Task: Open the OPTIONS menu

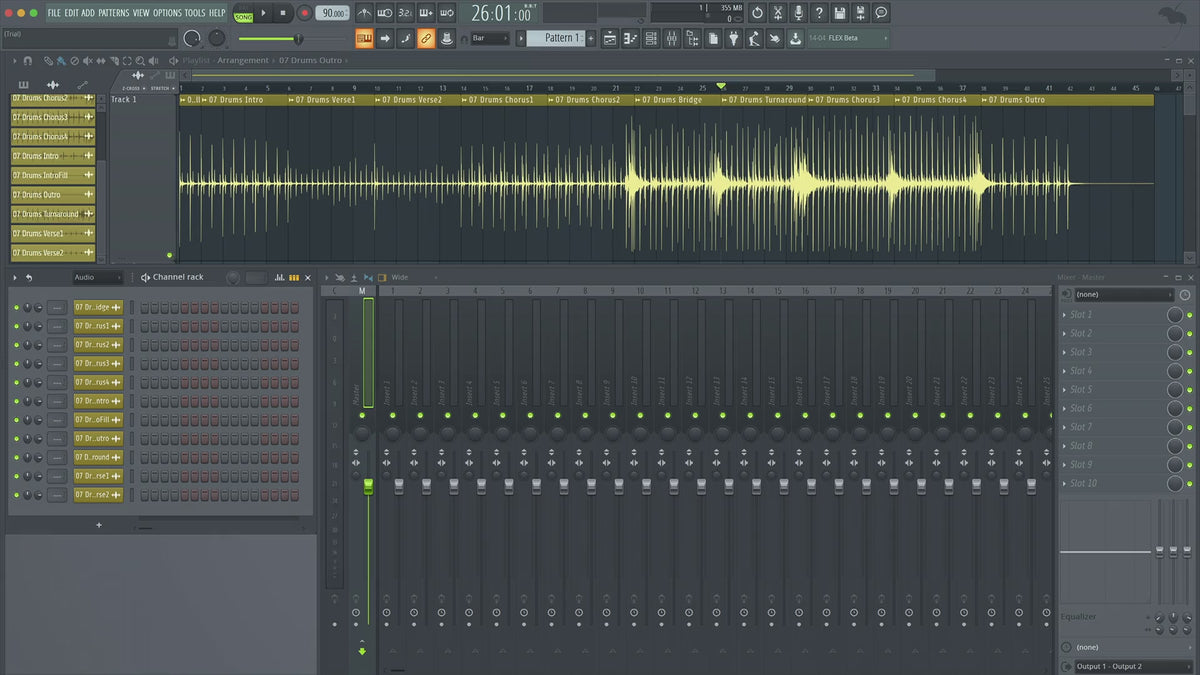Action: [x=167, y=13]
